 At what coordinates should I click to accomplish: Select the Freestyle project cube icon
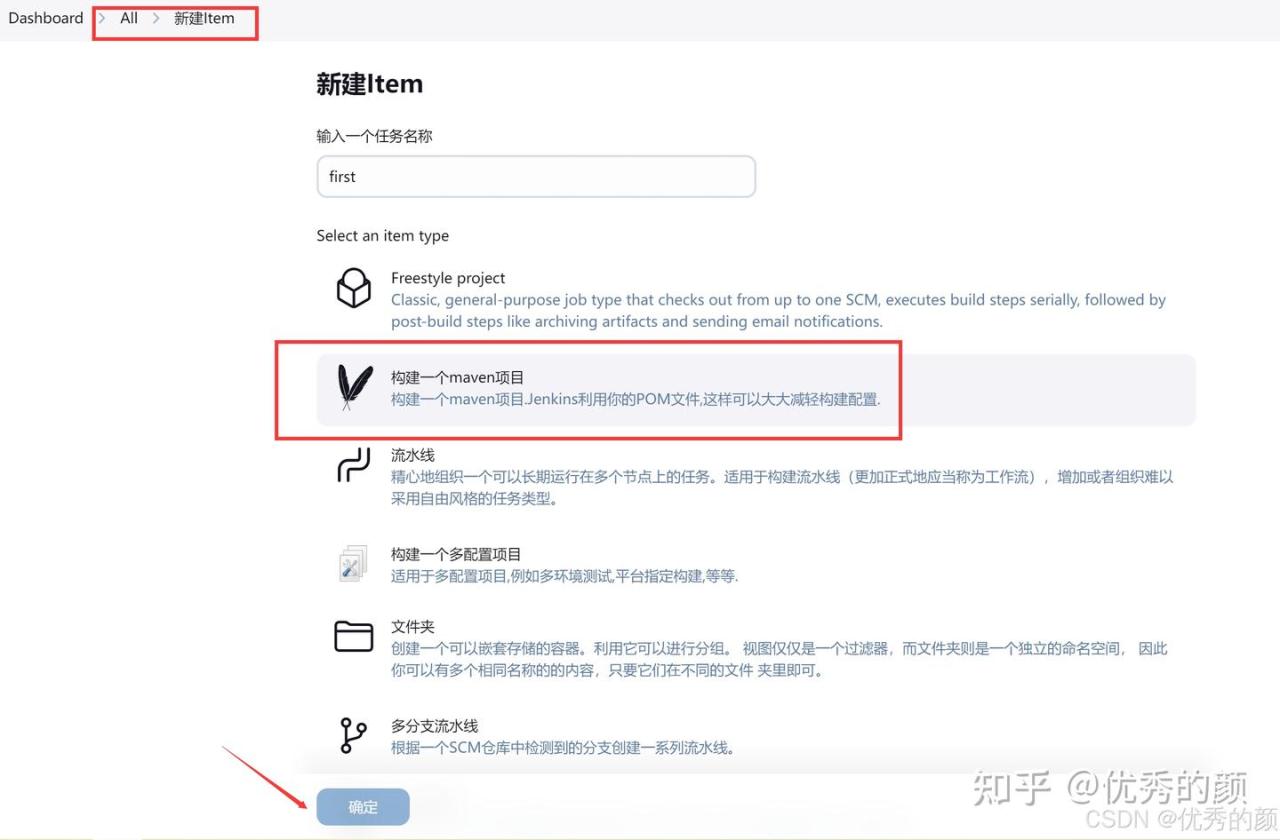(x=354, y=288)
